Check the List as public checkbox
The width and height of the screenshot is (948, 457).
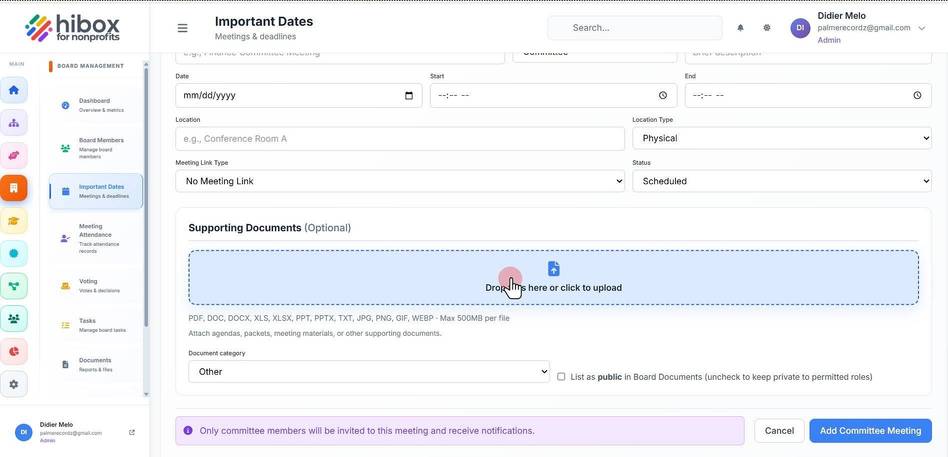(x=561, y=377)
